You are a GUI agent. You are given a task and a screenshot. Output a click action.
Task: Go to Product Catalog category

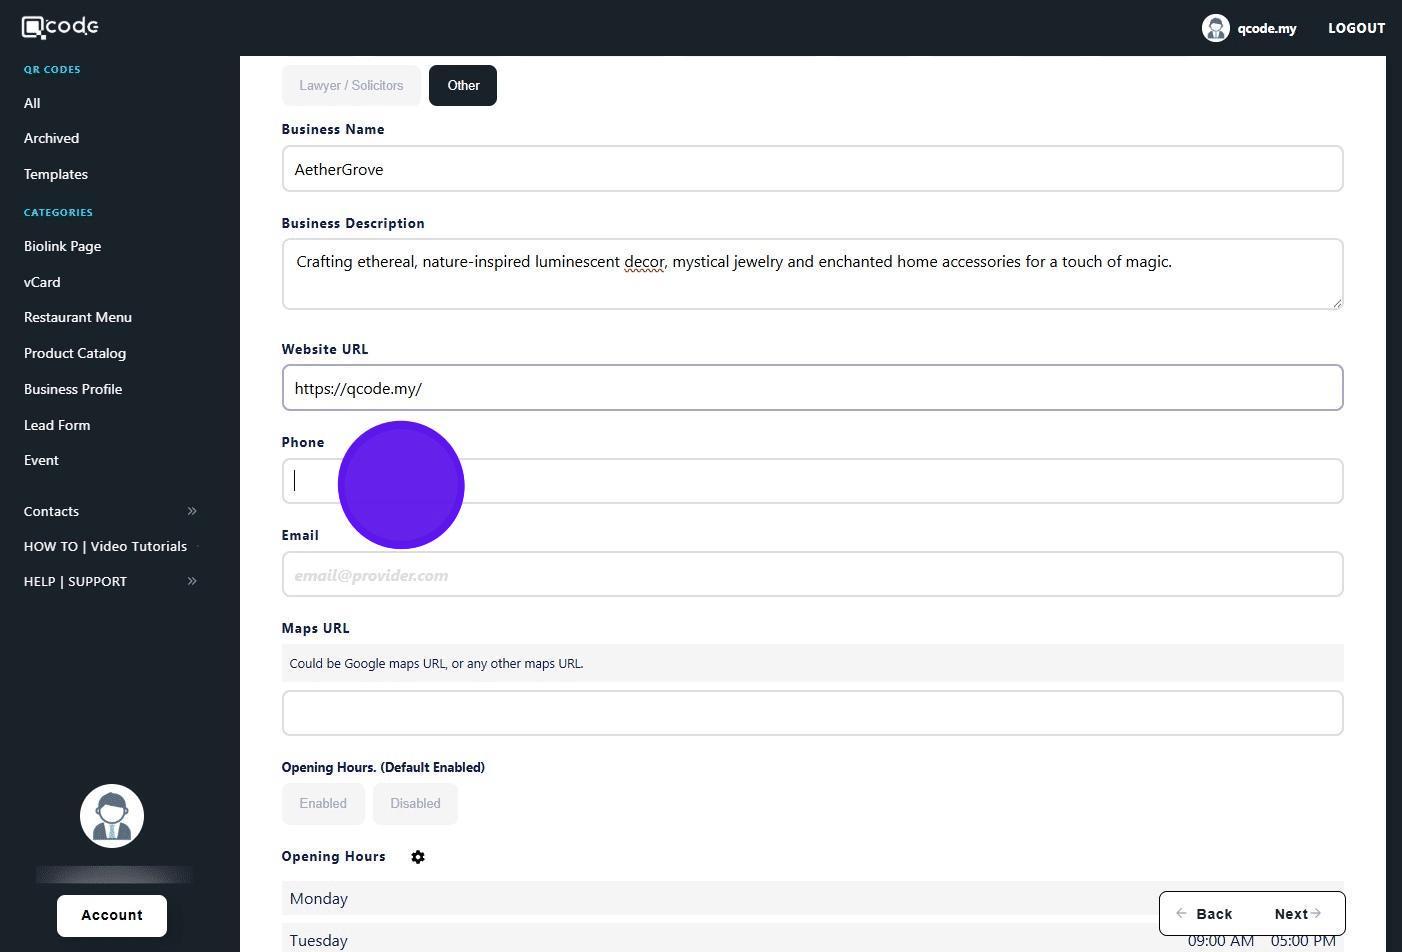click(x=75, y=353)
